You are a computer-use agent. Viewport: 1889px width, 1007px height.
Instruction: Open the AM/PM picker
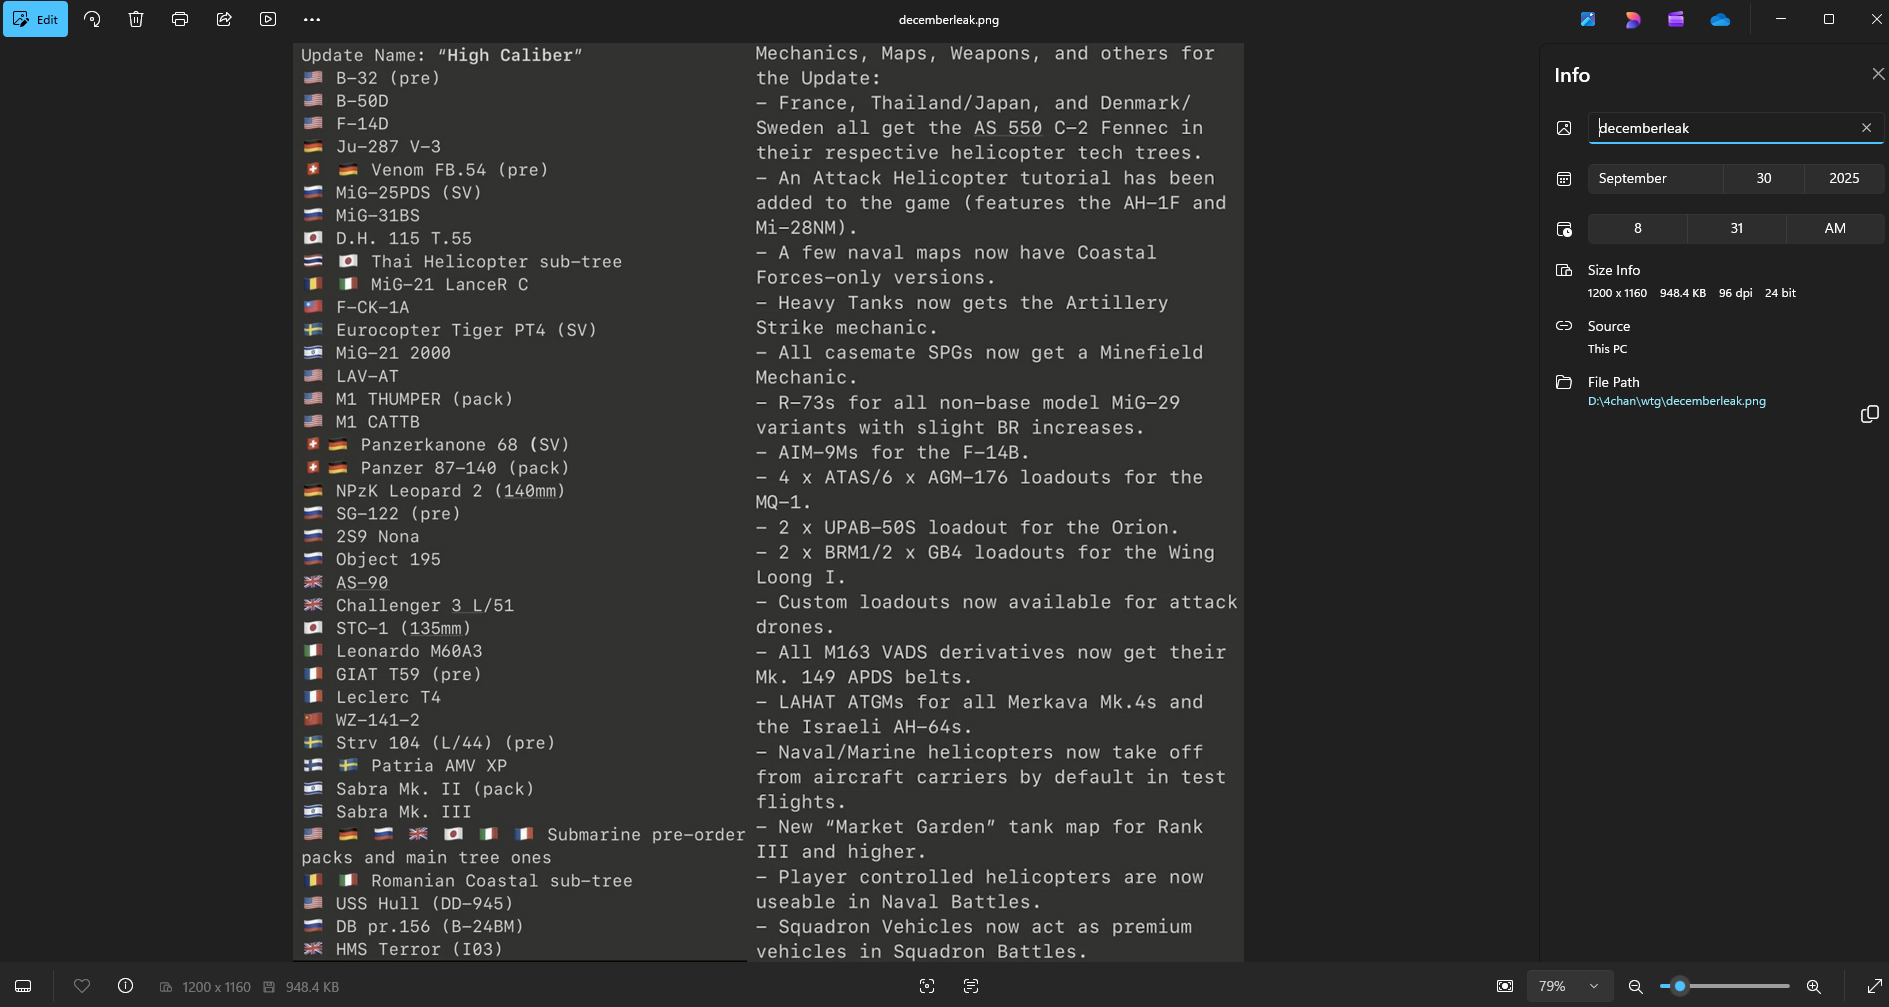1835,228
